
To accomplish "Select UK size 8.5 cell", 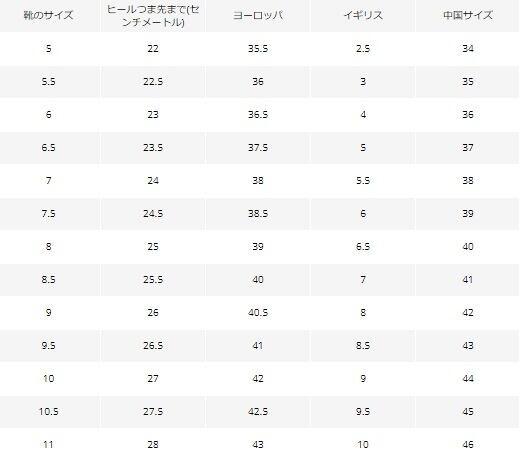I will tap(363, 346).
